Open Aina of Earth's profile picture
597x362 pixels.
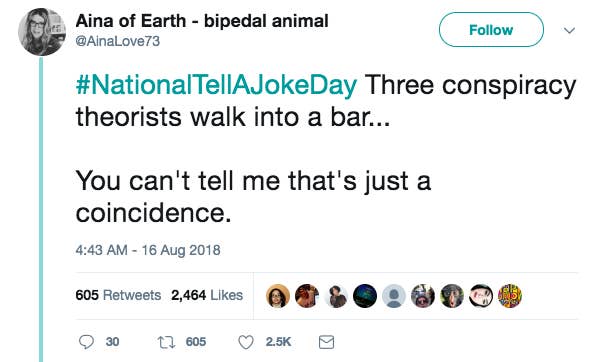[42, 32]
